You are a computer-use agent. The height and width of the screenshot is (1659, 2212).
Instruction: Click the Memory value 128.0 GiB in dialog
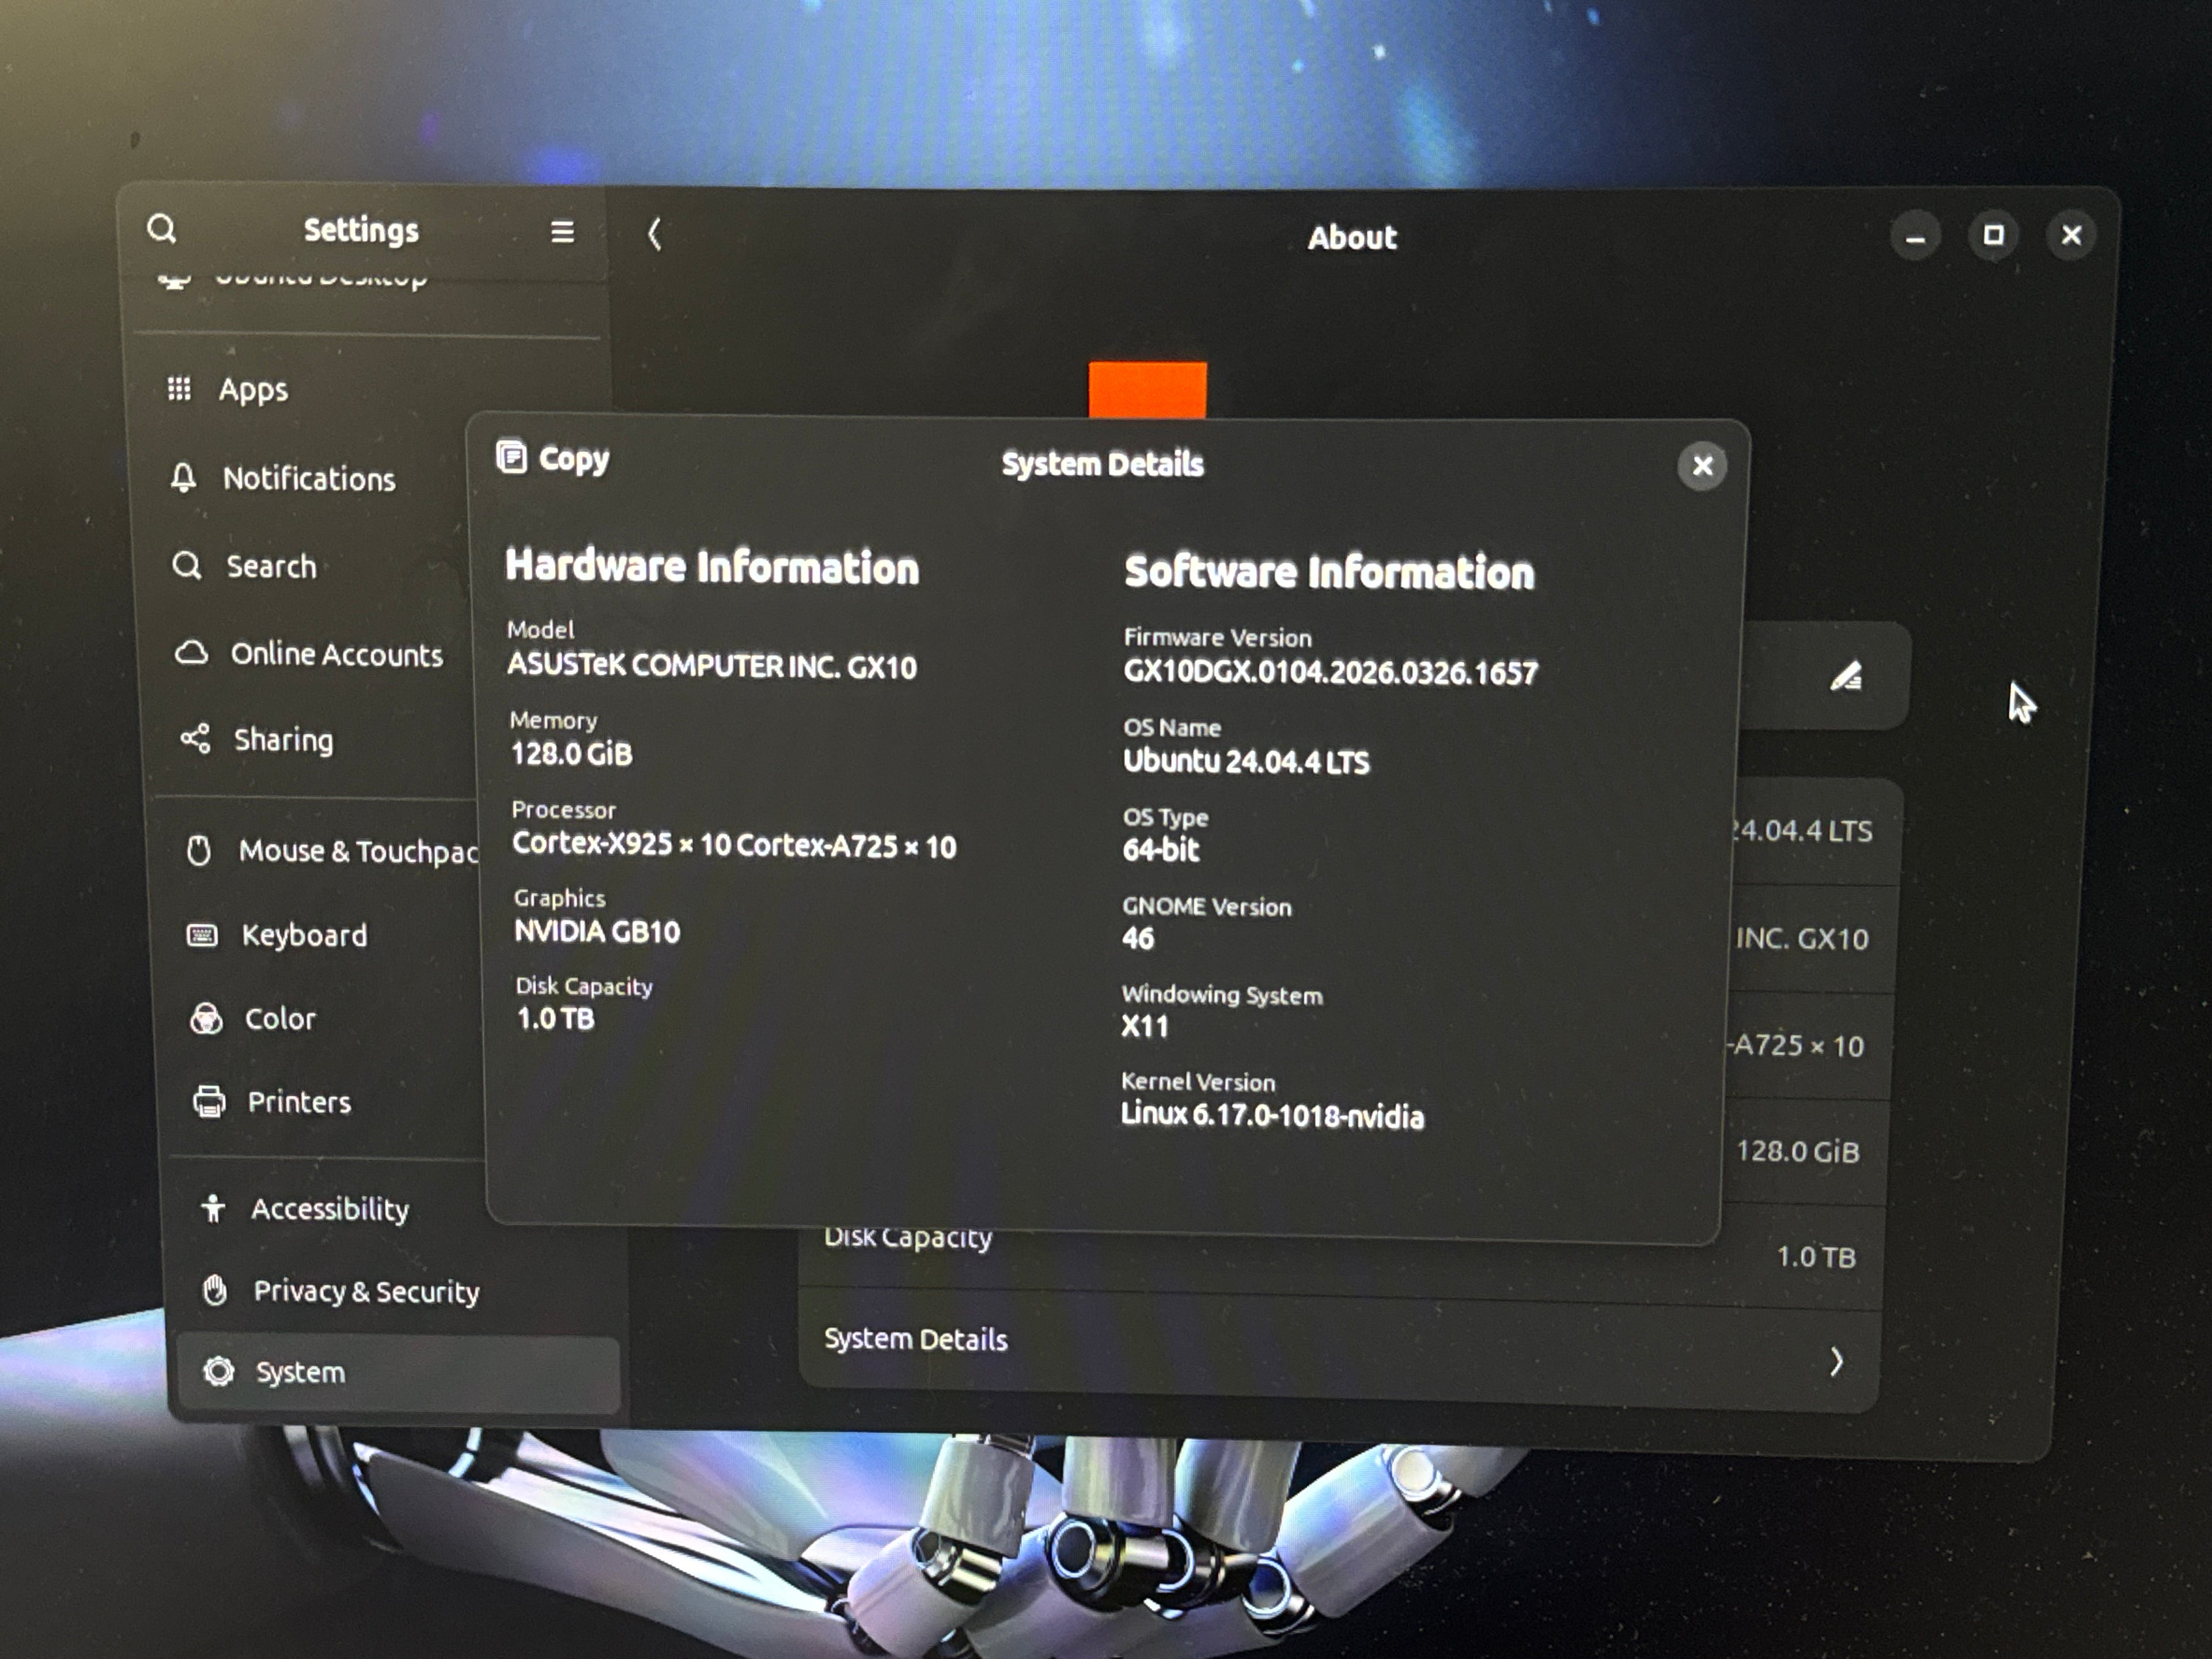pyautogui.click(x=571, y=754)
